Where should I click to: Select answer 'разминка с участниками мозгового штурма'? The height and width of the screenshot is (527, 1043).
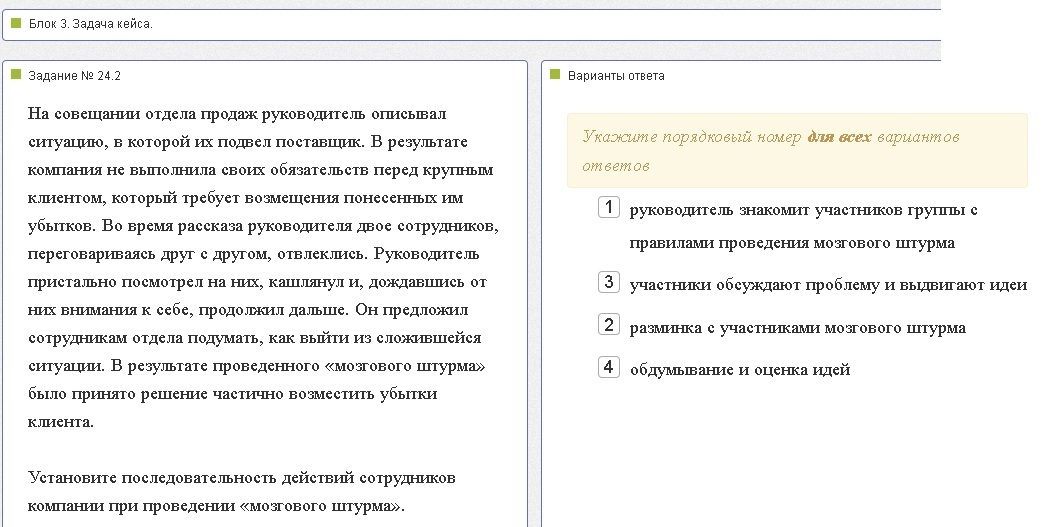click(x=798, y=328)
